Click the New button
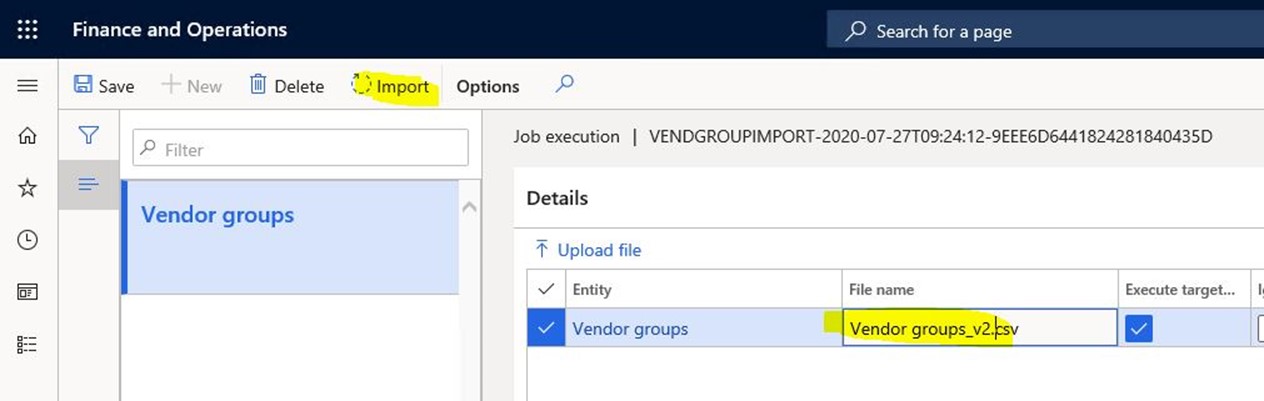Image resolution: width=1264 pixels, height=401 pixels. (191, 86)
